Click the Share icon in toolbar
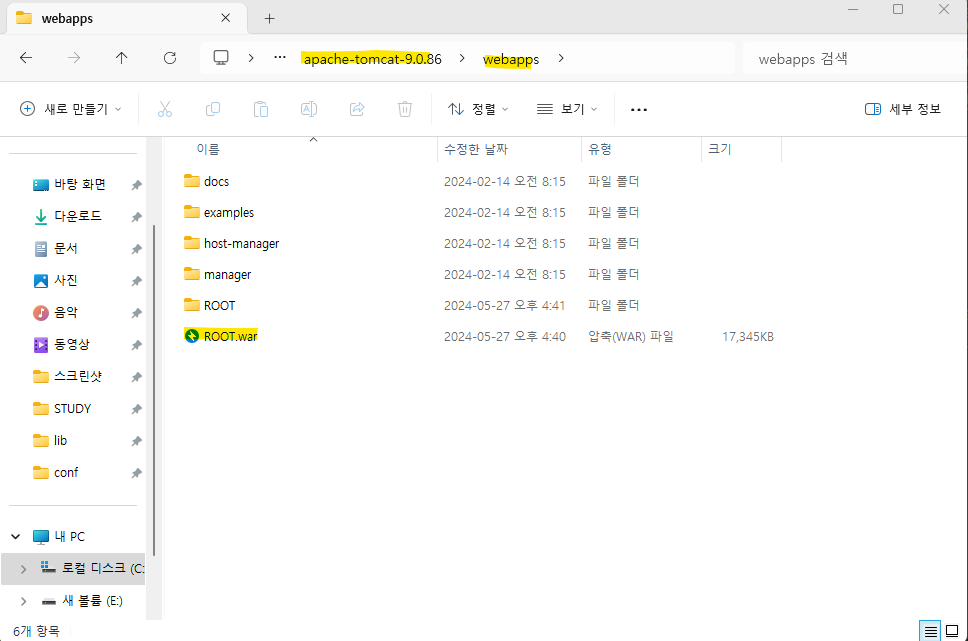The image size is (968, 641). [x=357, y=109]
